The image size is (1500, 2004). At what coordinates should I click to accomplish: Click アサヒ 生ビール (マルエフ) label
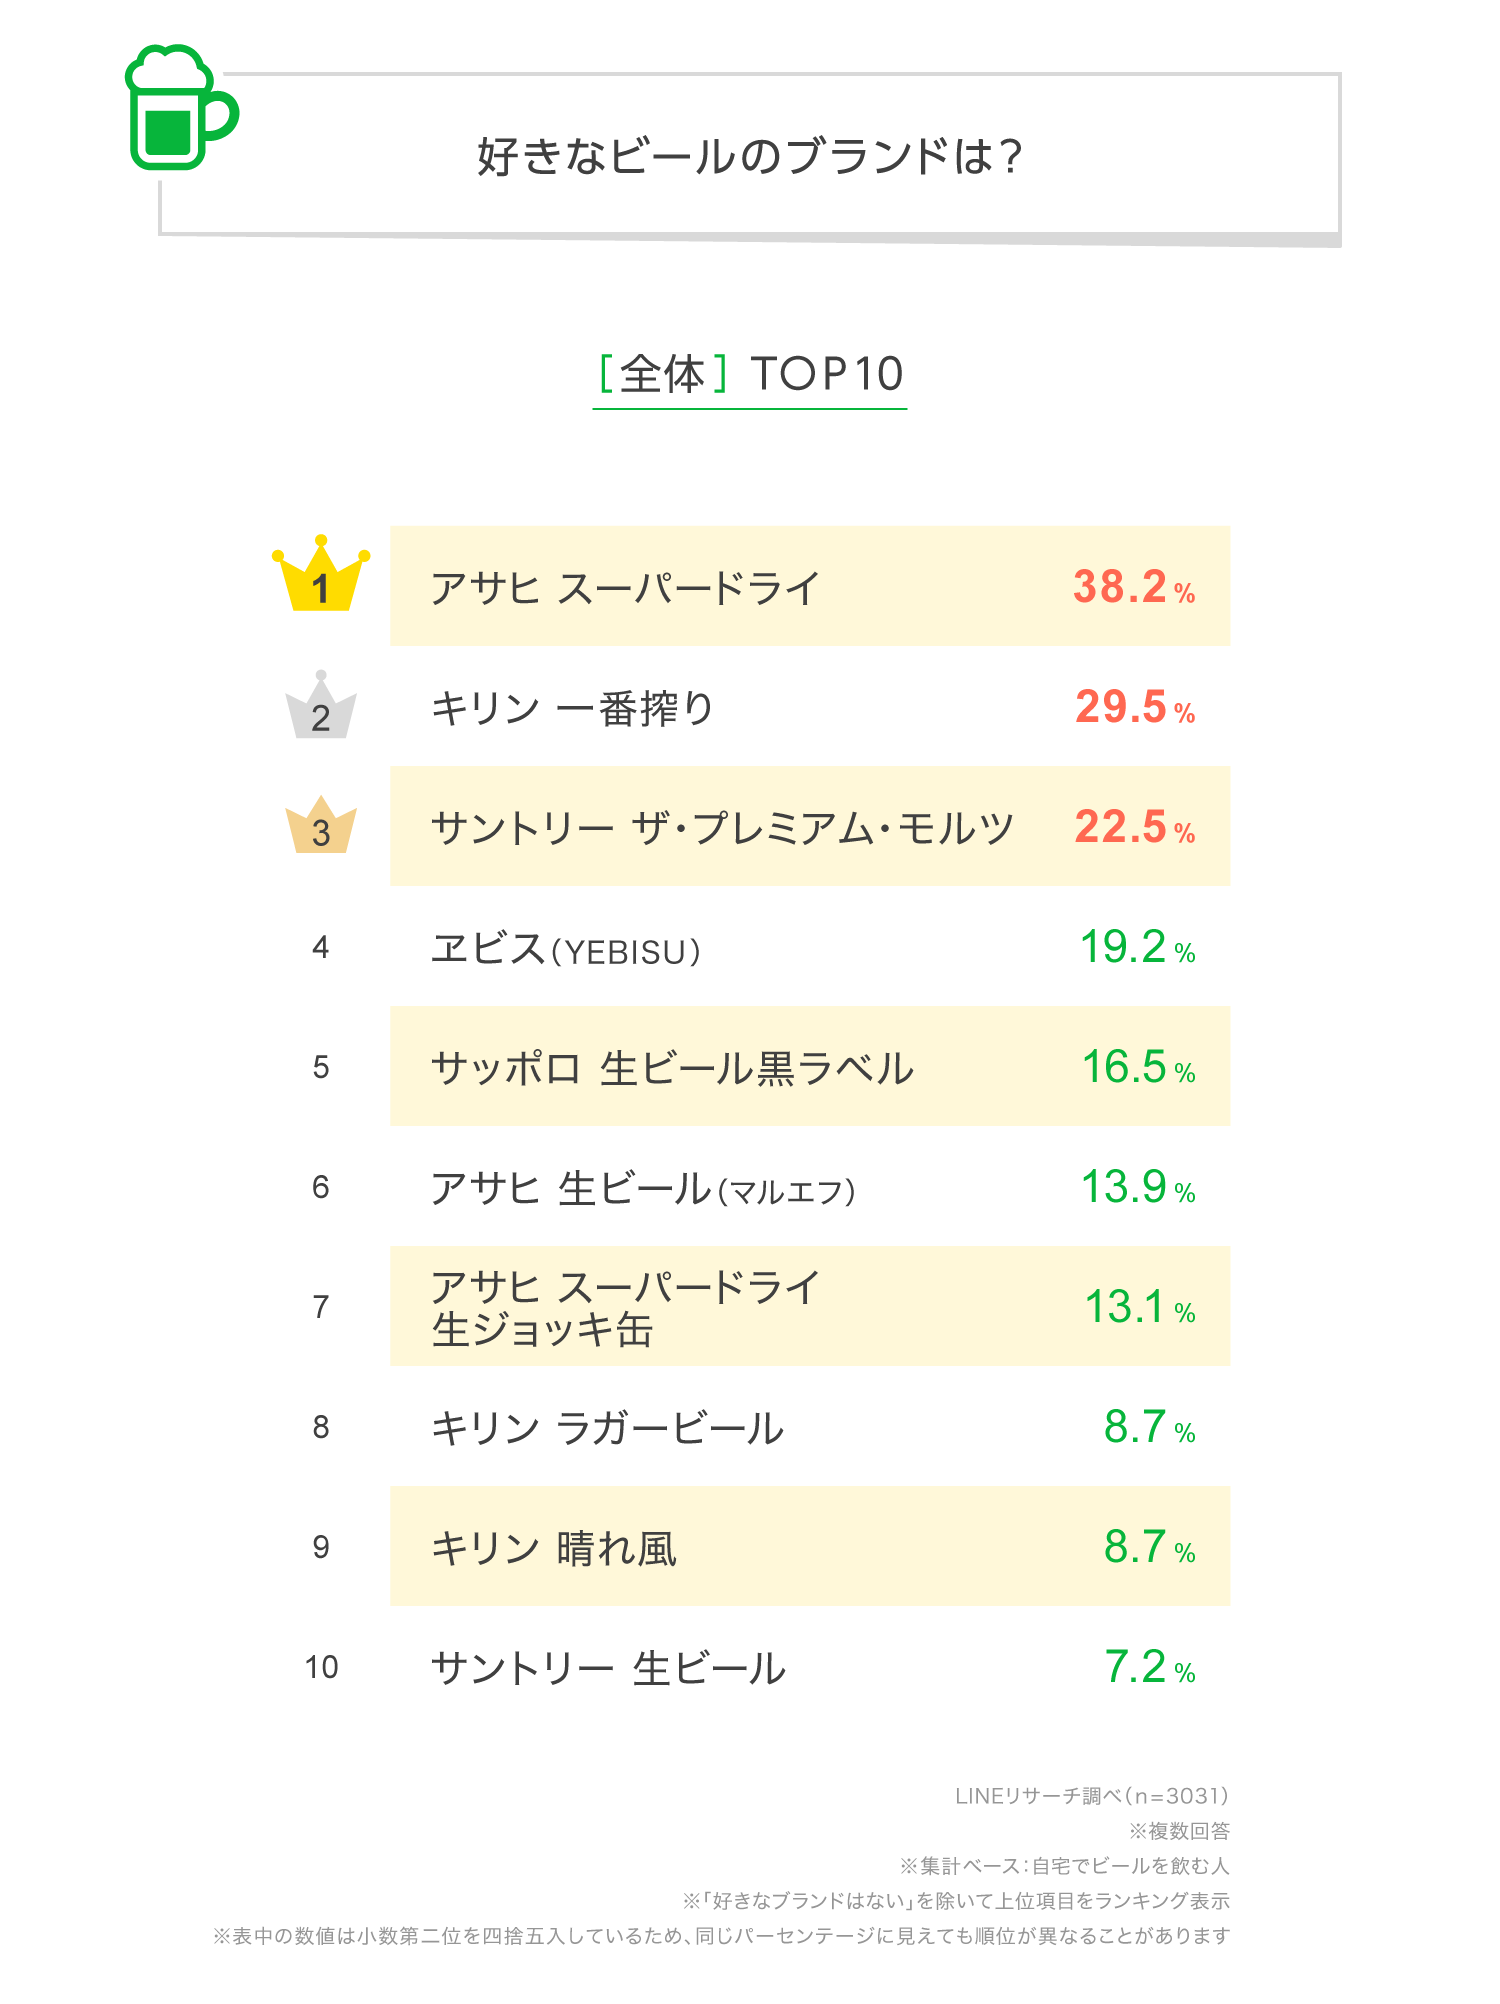pyautogui.click(x=643, y=1189)
